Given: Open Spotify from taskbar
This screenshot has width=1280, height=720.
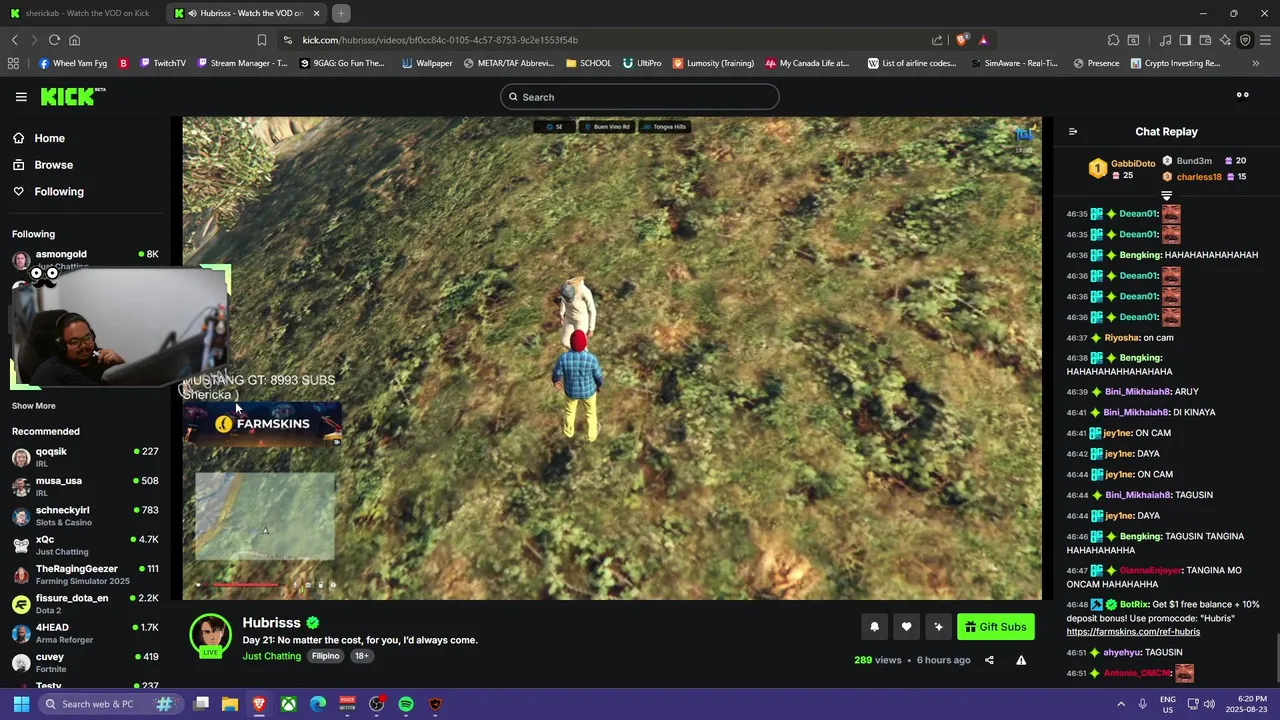Looking at the screenshot, I should coord(406,704).
